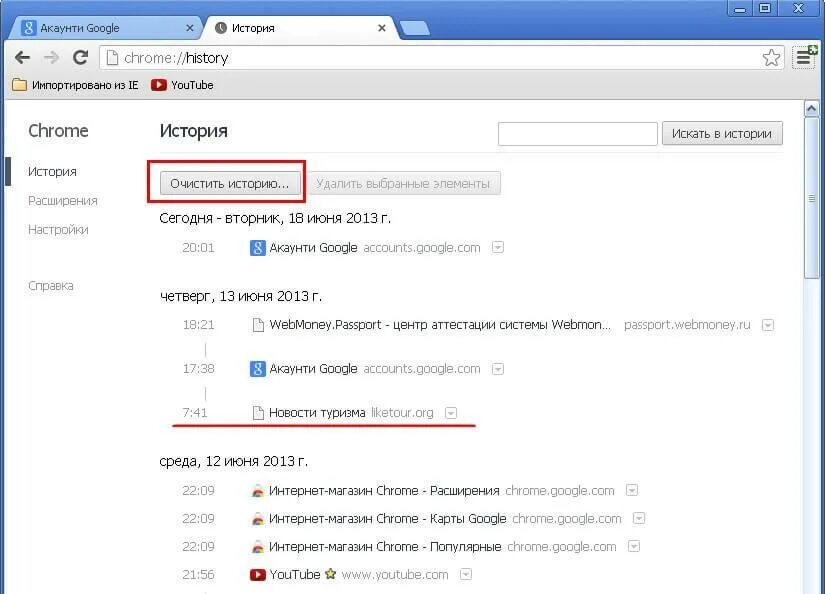Click the bookmark star in the 21:56 YouTube row
The width and height of the screenshot is (825, 594).
point(330,573)
